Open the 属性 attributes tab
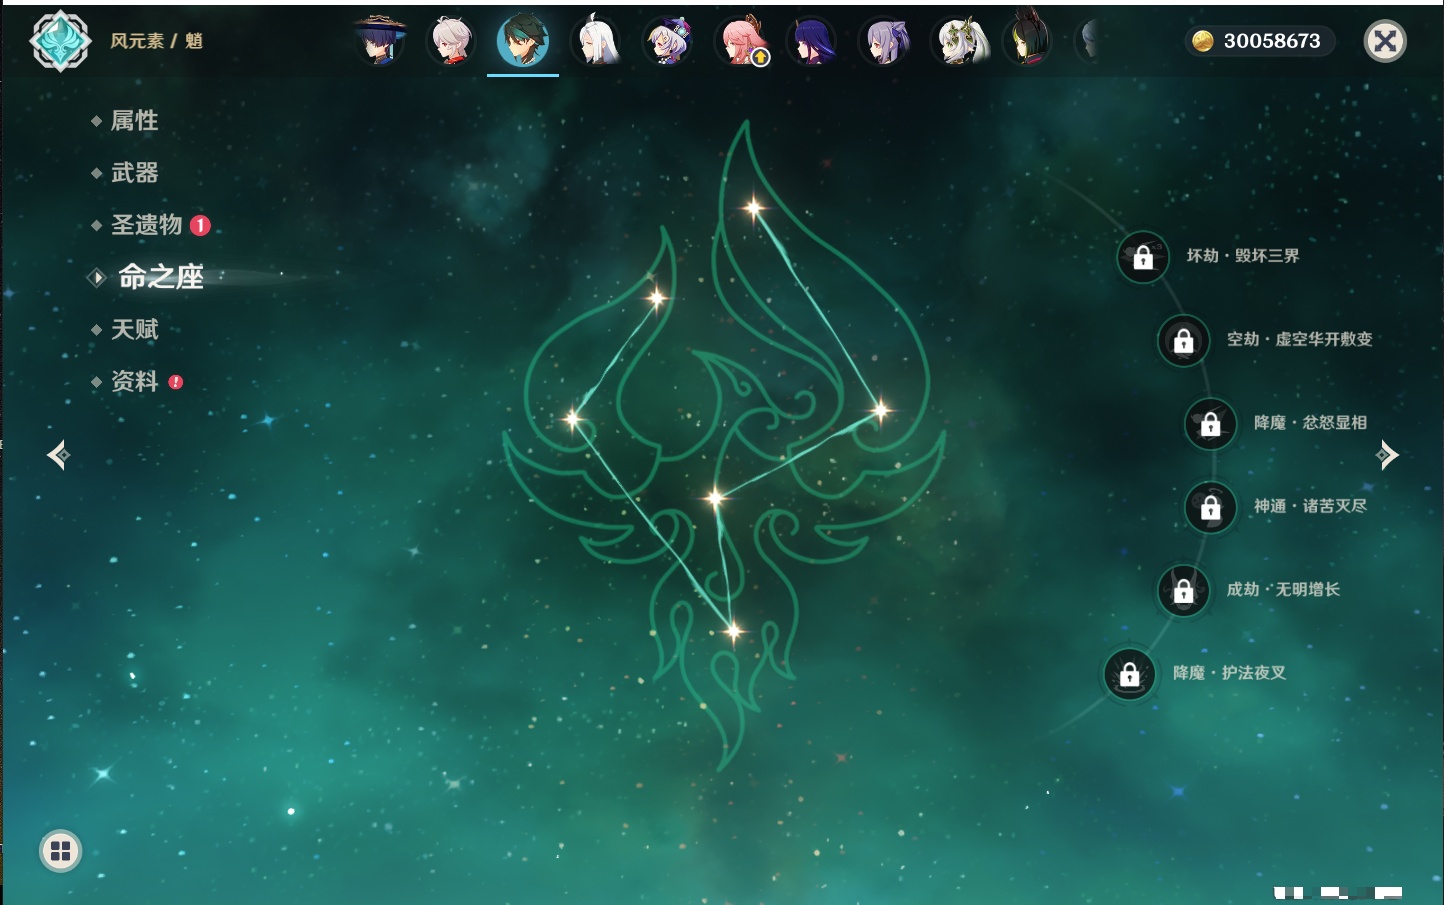This screenshot has width=1444, height=905. pos(134,121)
